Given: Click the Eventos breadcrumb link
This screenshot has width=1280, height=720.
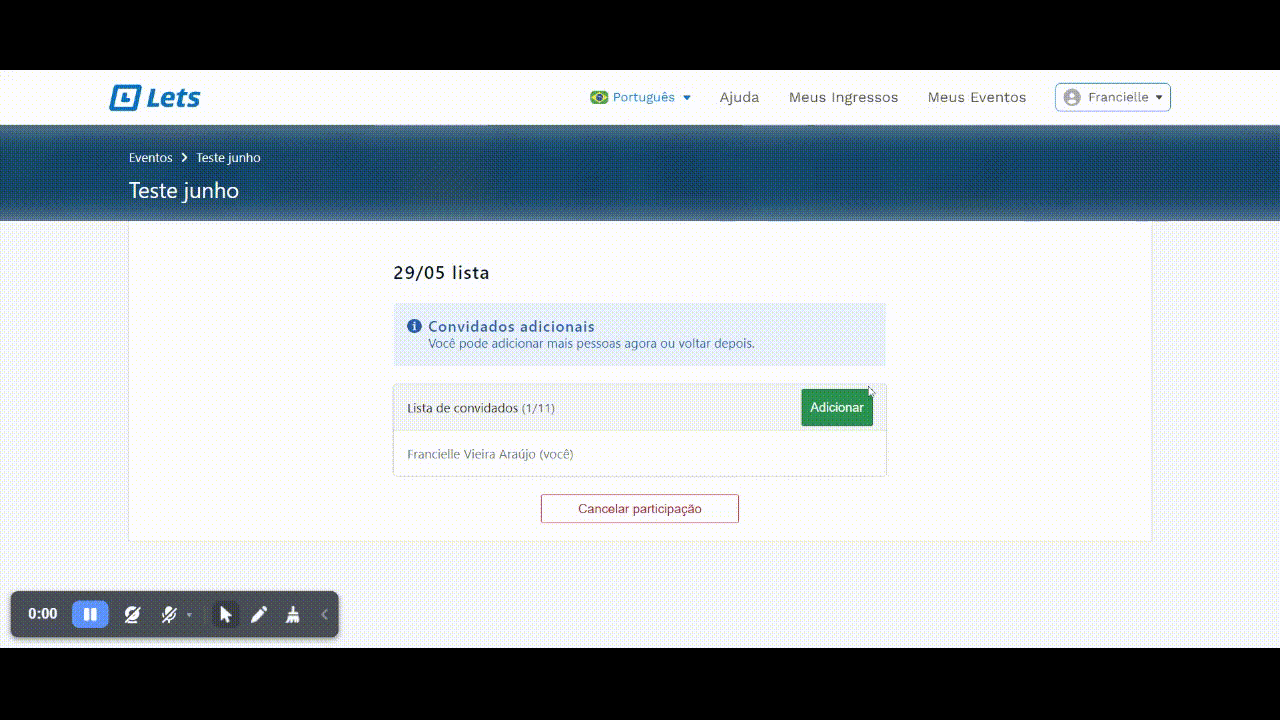Looking at the screenshot, I should click(x=150, y=158).
